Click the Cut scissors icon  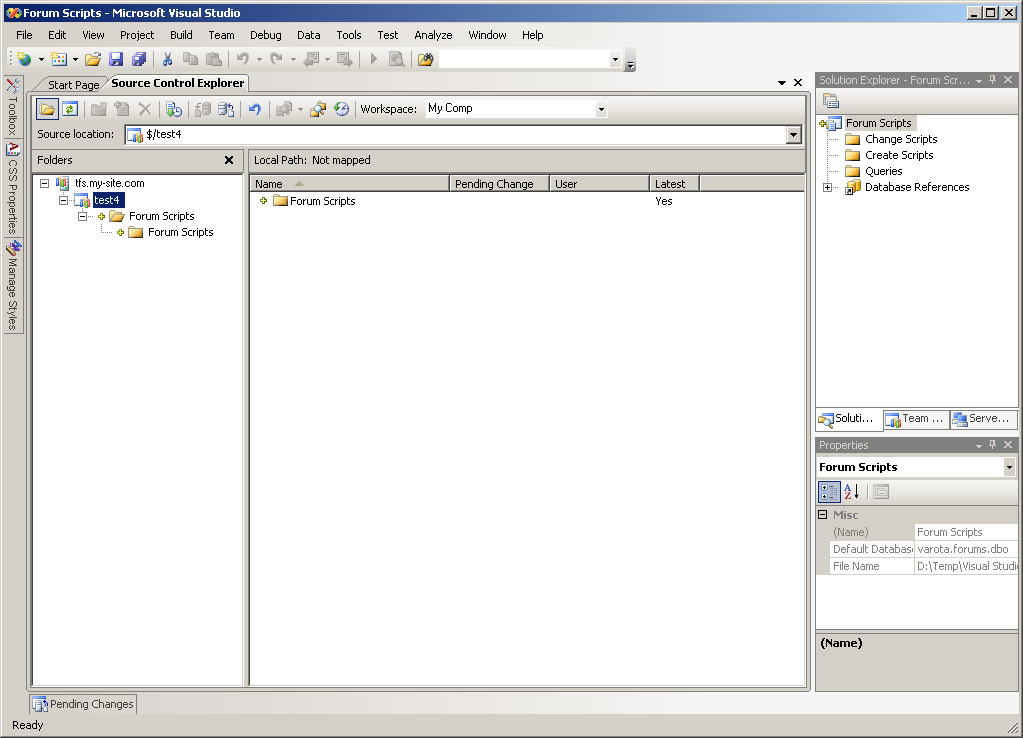coord(168,59)
